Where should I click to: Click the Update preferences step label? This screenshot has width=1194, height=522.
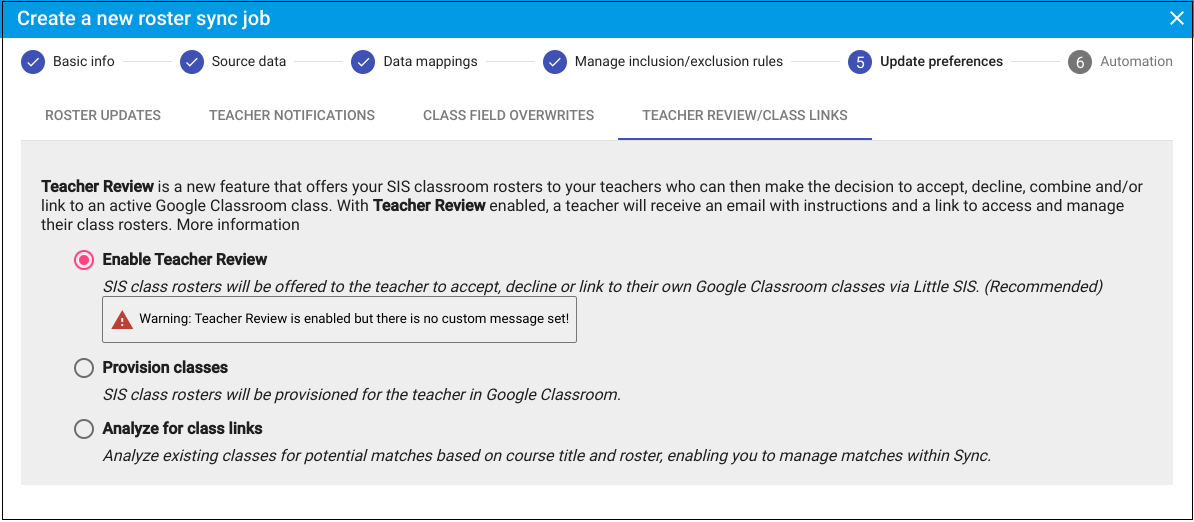coord(941,62)
